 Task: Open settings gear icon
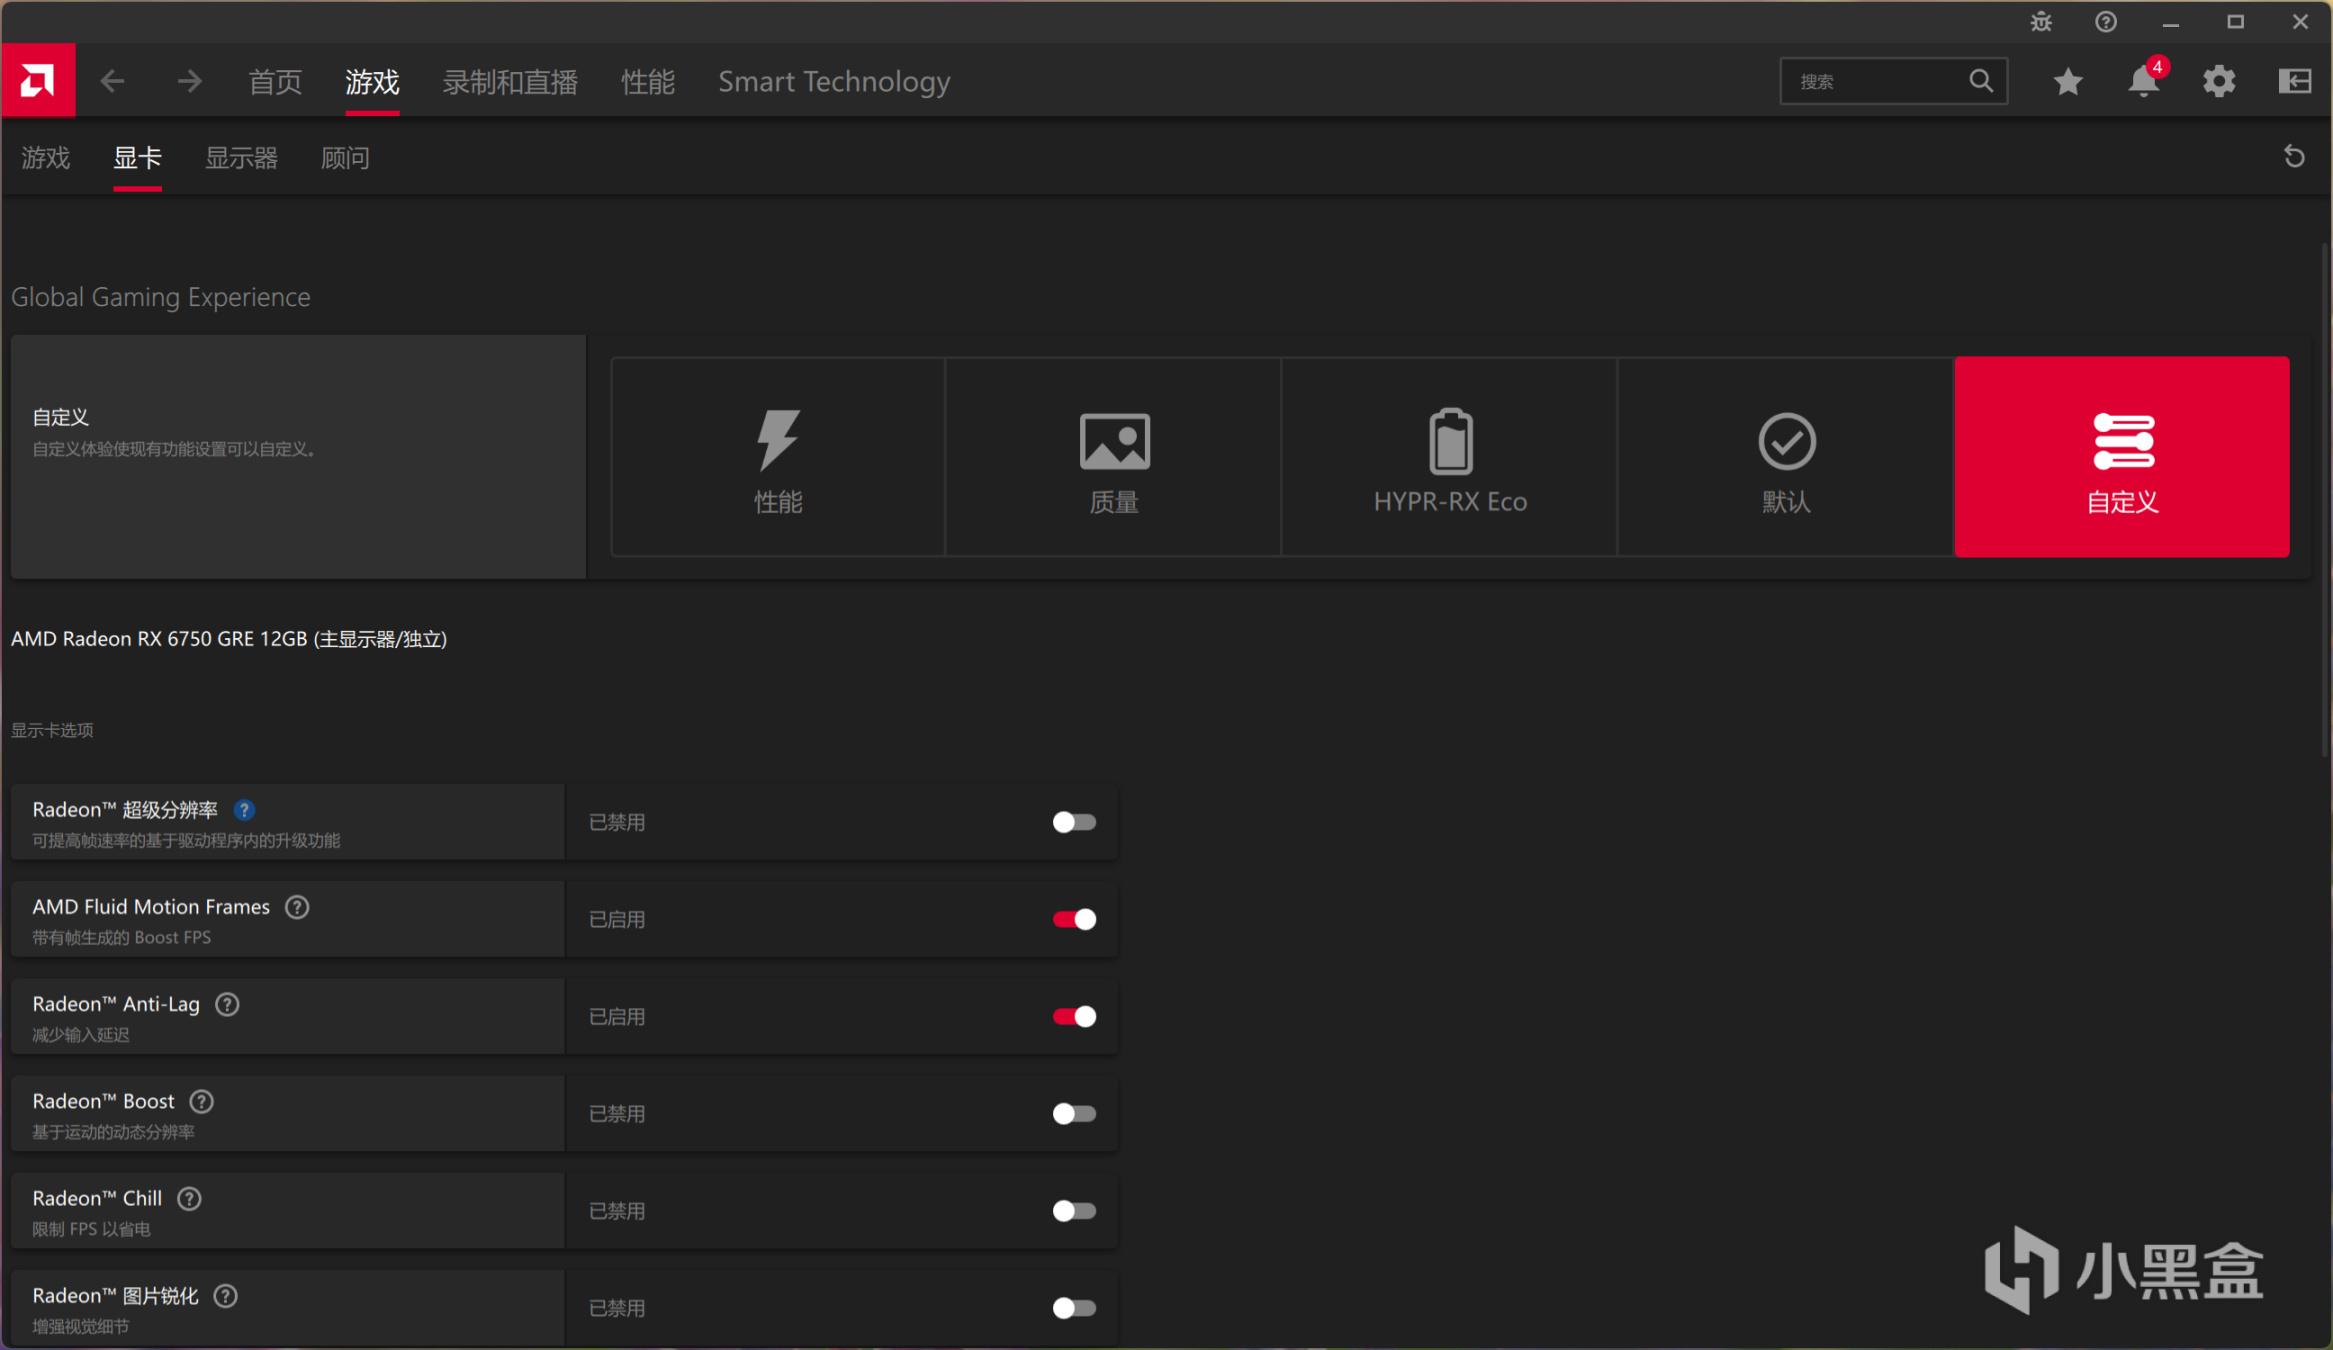click(2219, 81)
